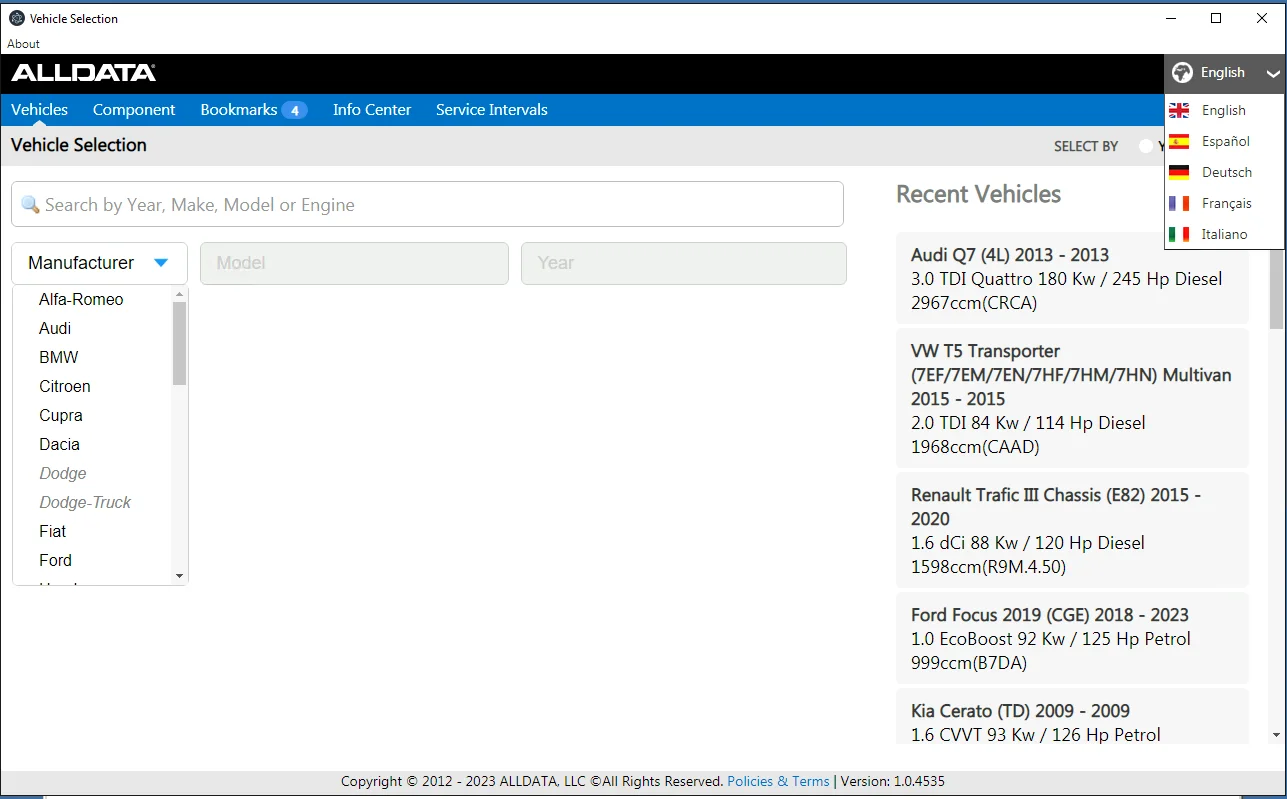The width and height of the screenshot is (1287, 799).
Task: Choose Ford in the manufacturer list
Action: pyautogui.click(x=56, y=560)
